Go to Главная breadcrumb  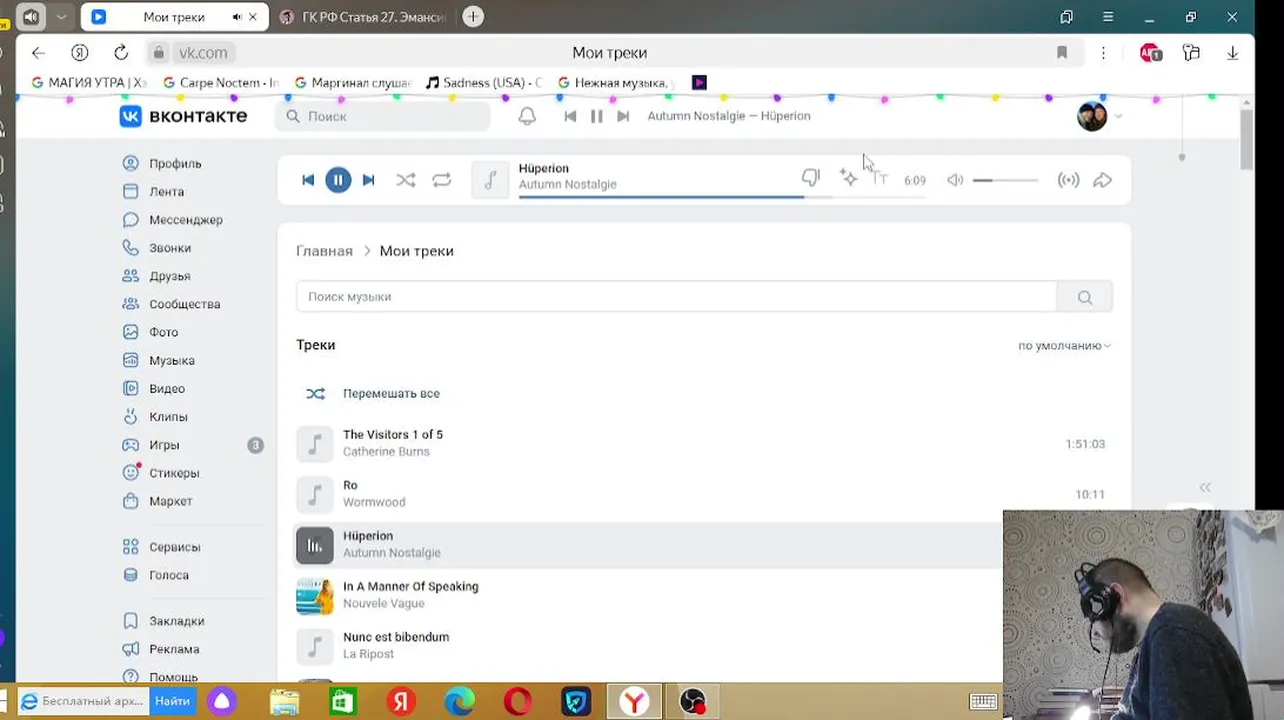(x=324, y=251)
